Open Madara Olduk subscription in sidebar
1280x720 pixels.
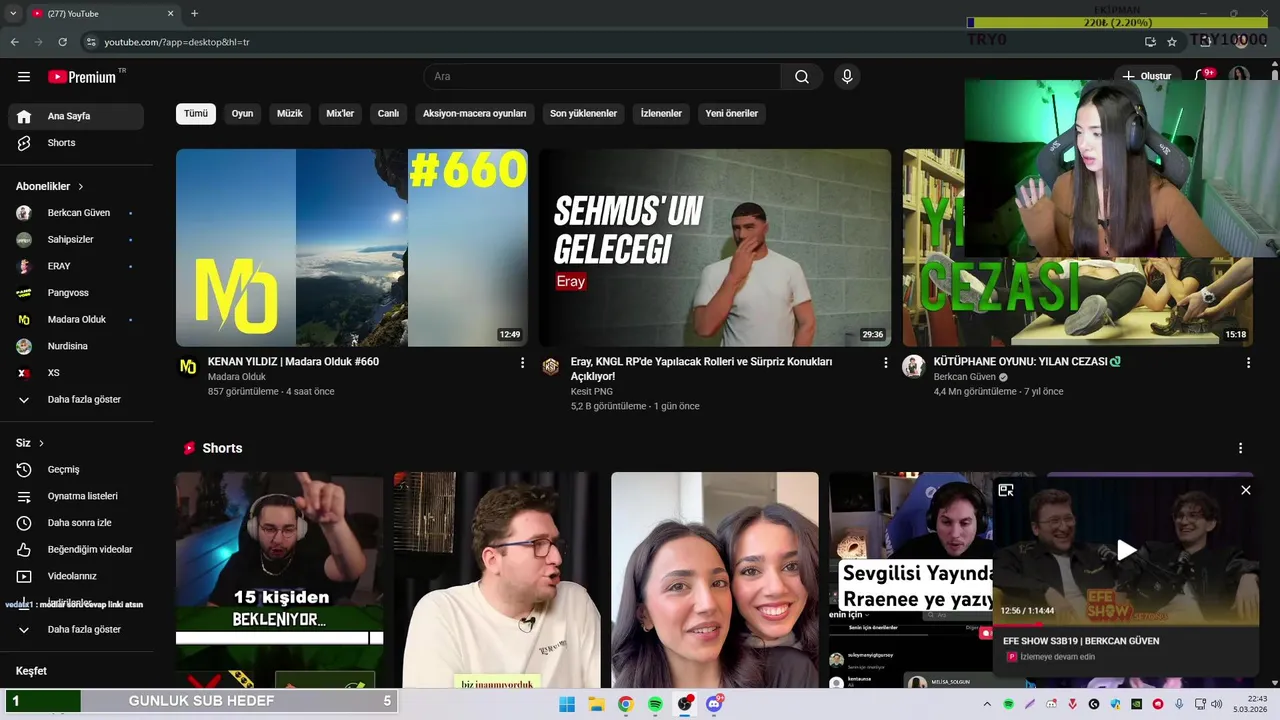(x=76, y=320)
